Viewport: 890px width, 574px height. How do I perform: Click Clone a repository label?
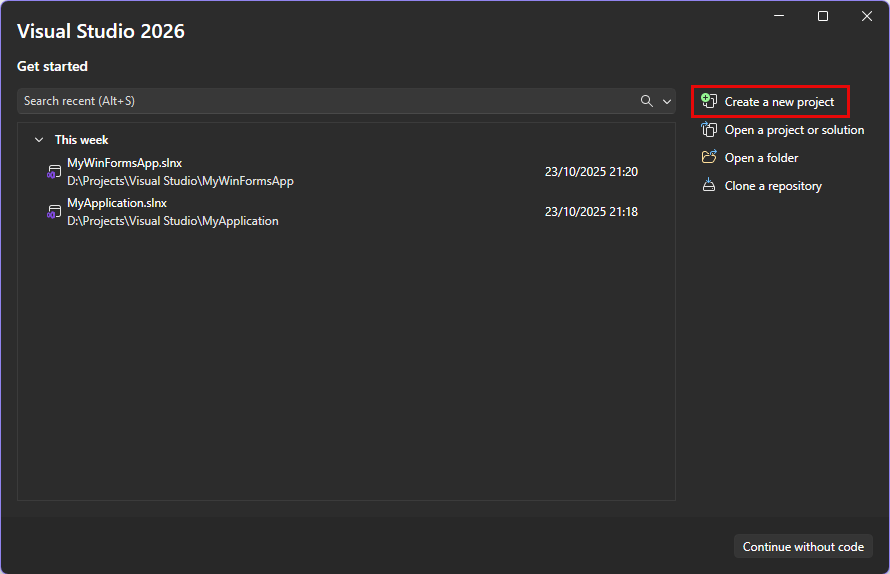click(x=773, y=186)
